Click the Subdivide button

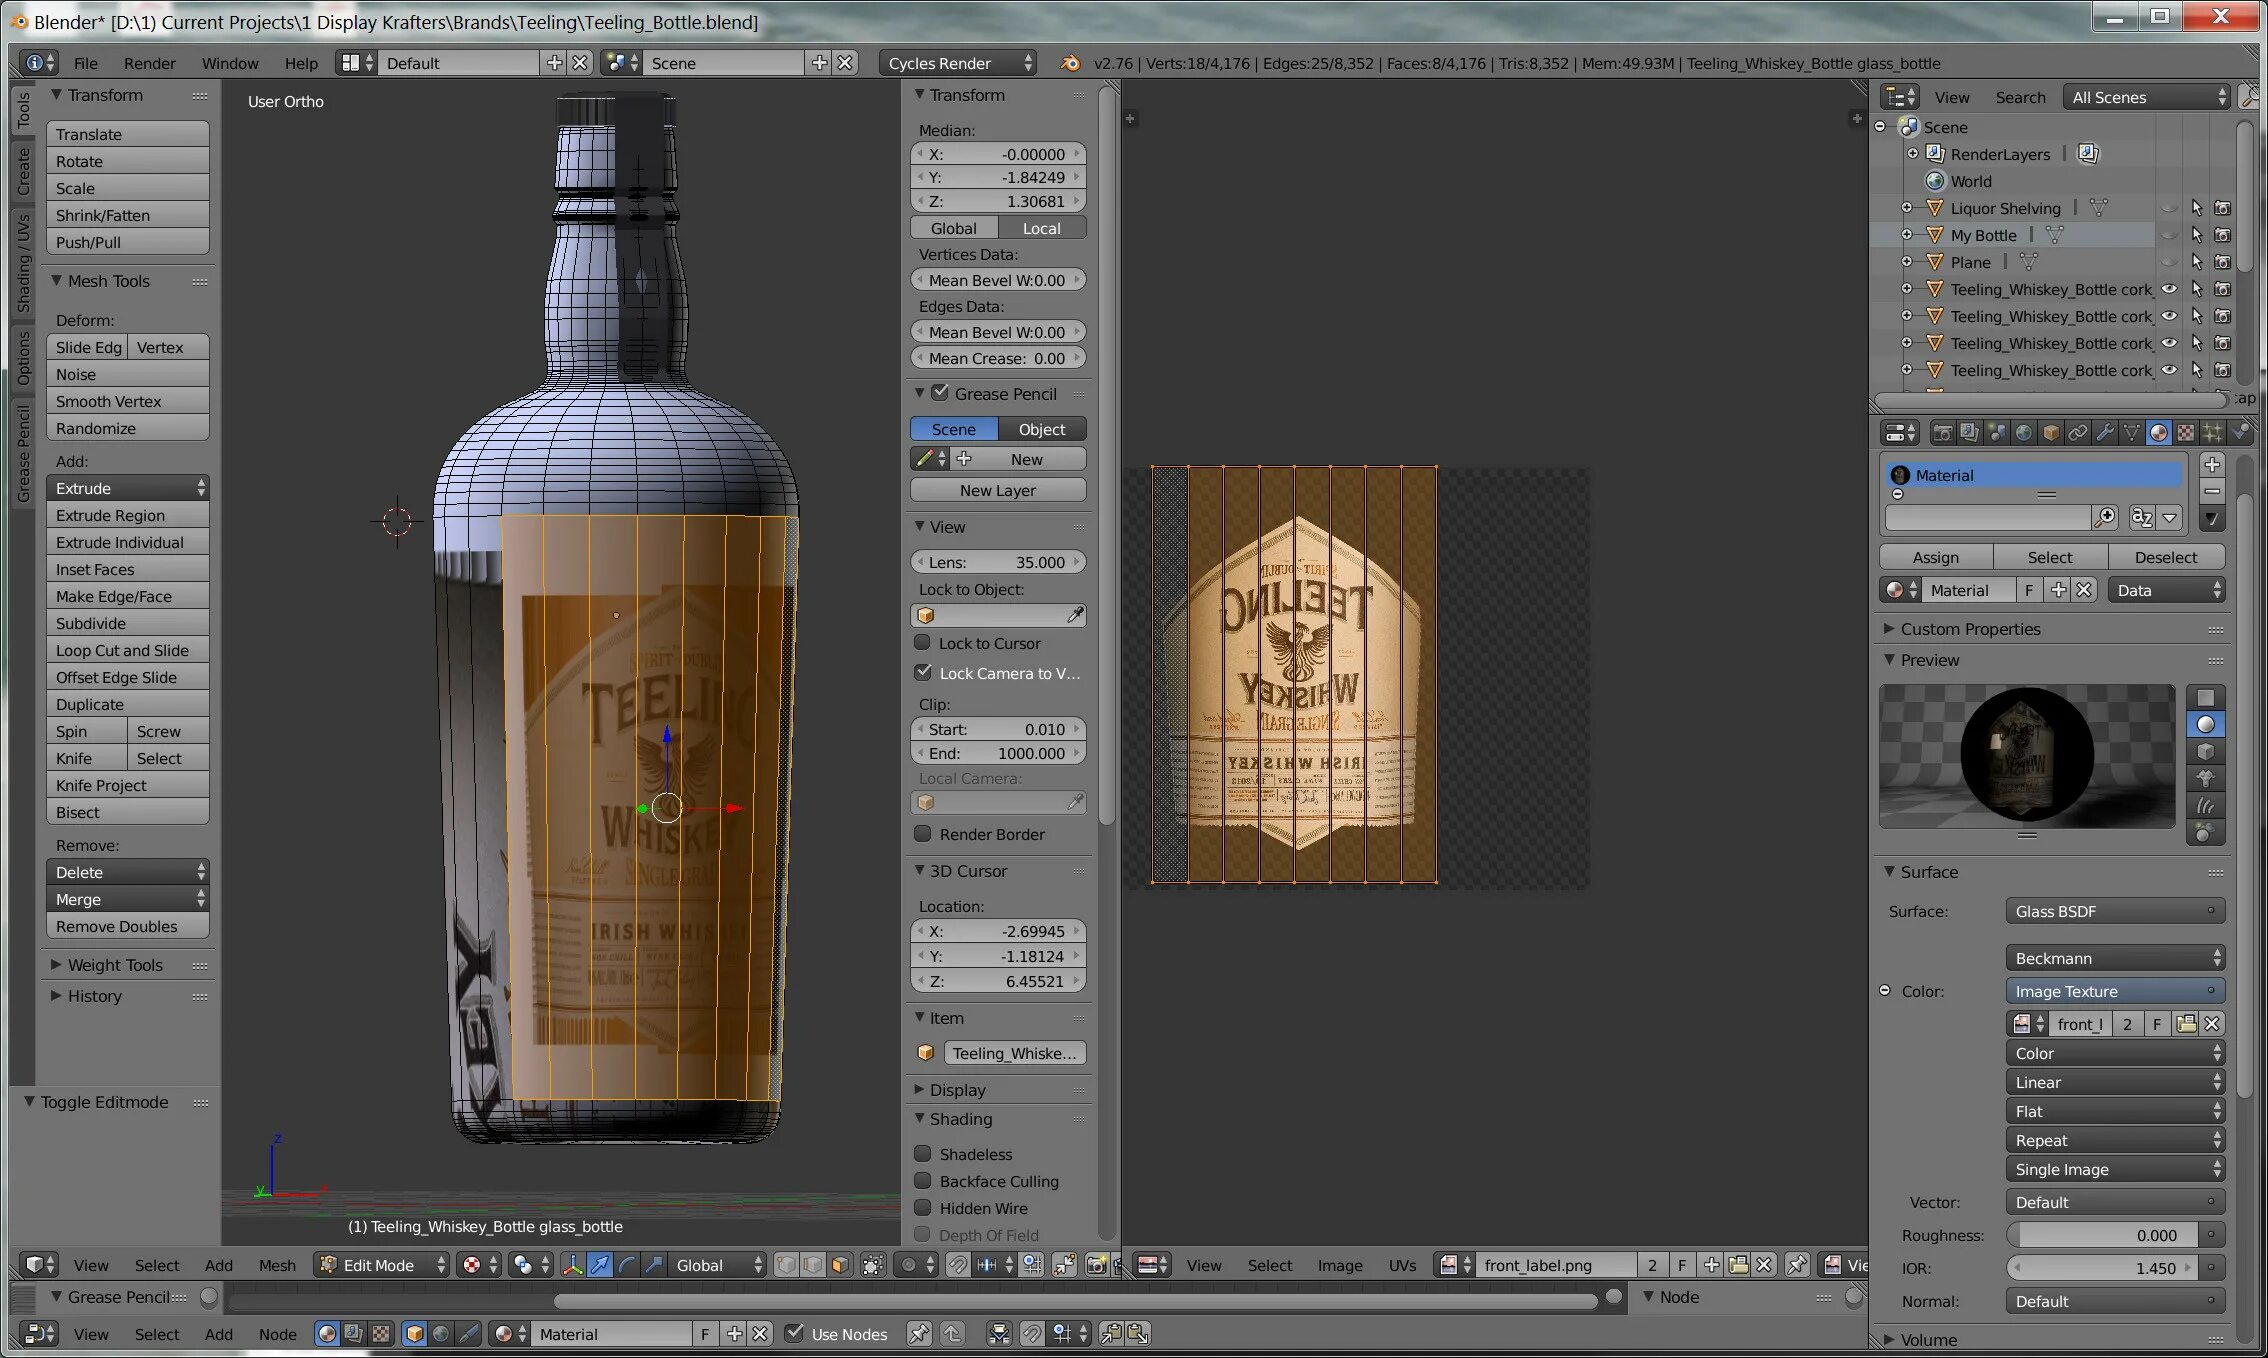point(127,623)
